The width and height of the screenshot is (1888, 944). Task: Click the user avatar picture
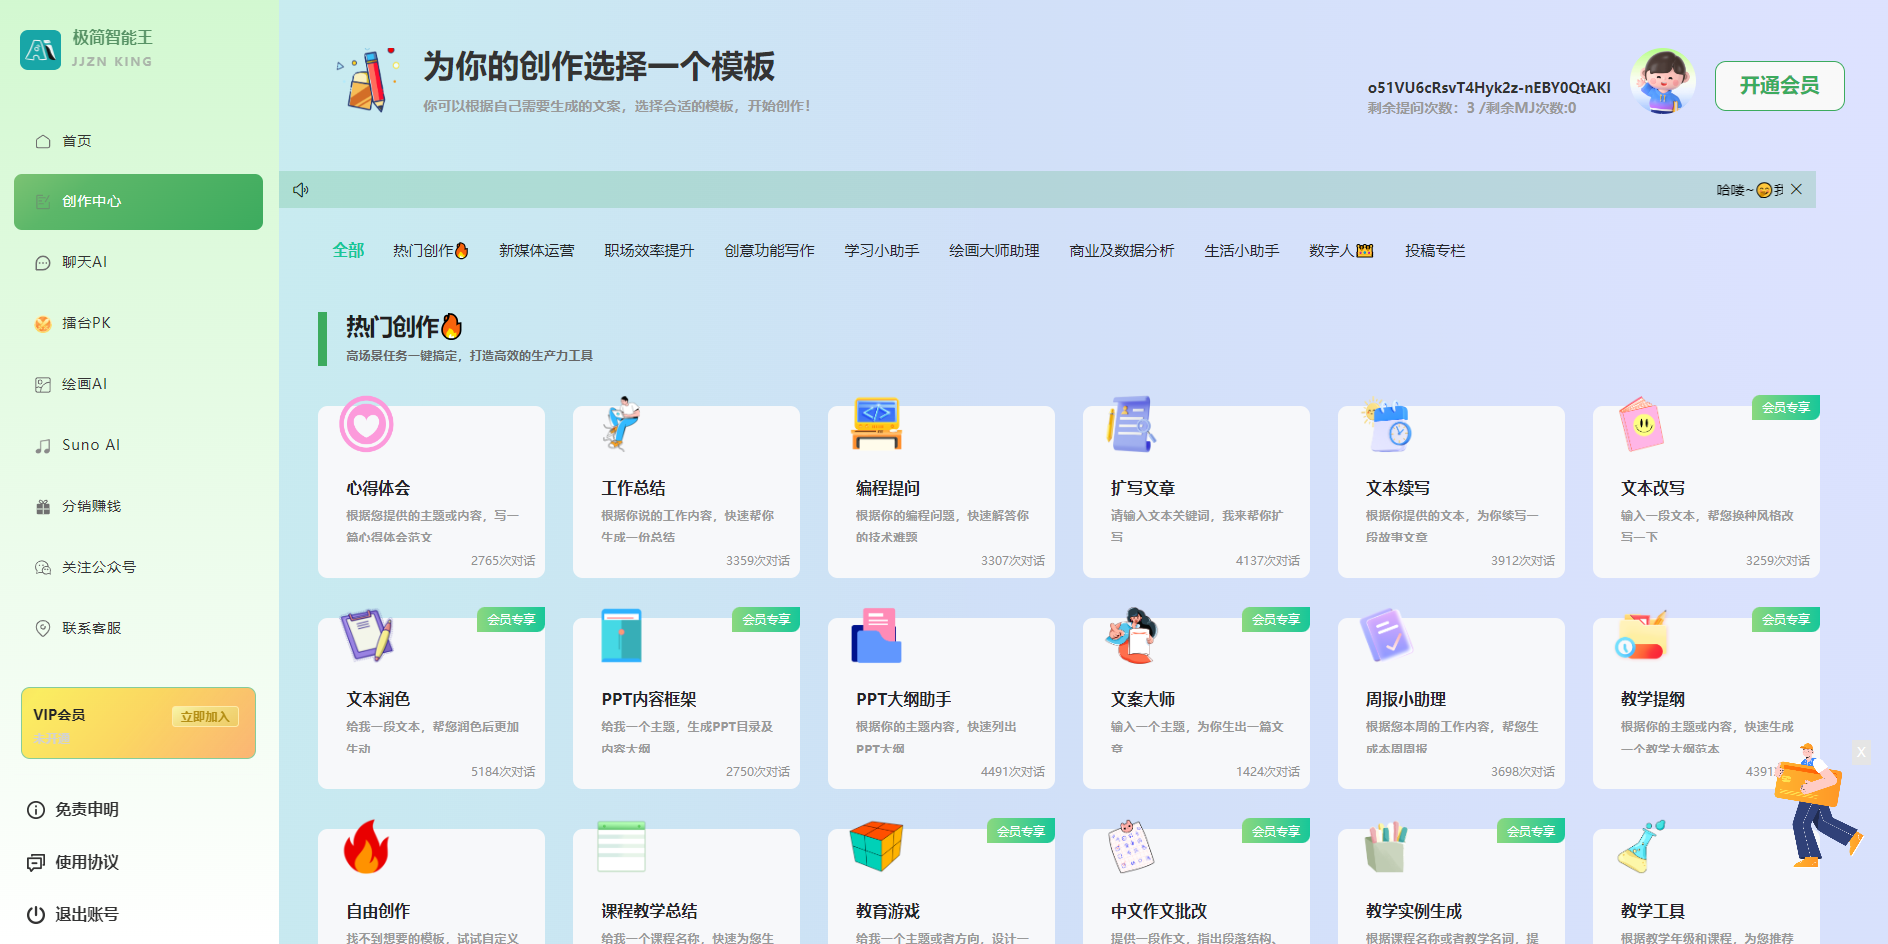(1662, 81)
